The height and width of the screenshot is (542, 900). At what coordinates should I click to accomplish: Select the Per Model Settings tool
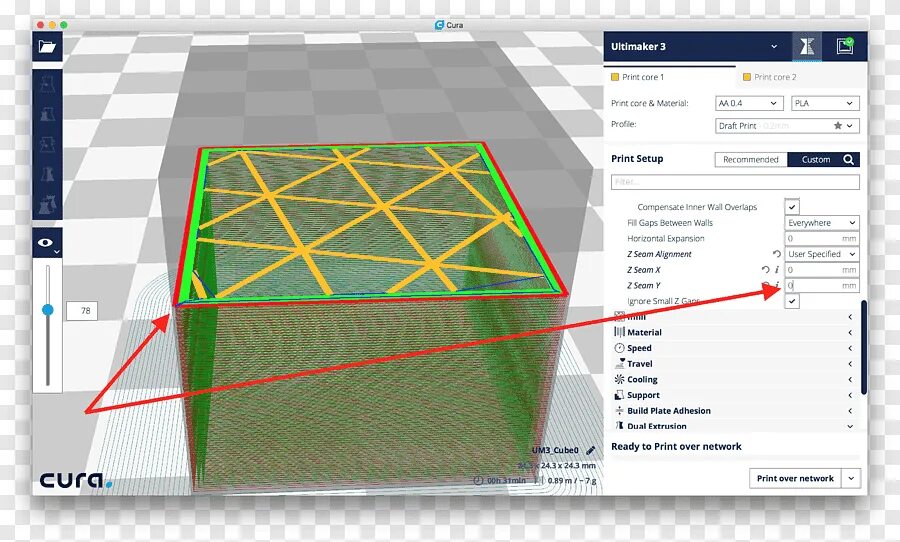[47, 203]
